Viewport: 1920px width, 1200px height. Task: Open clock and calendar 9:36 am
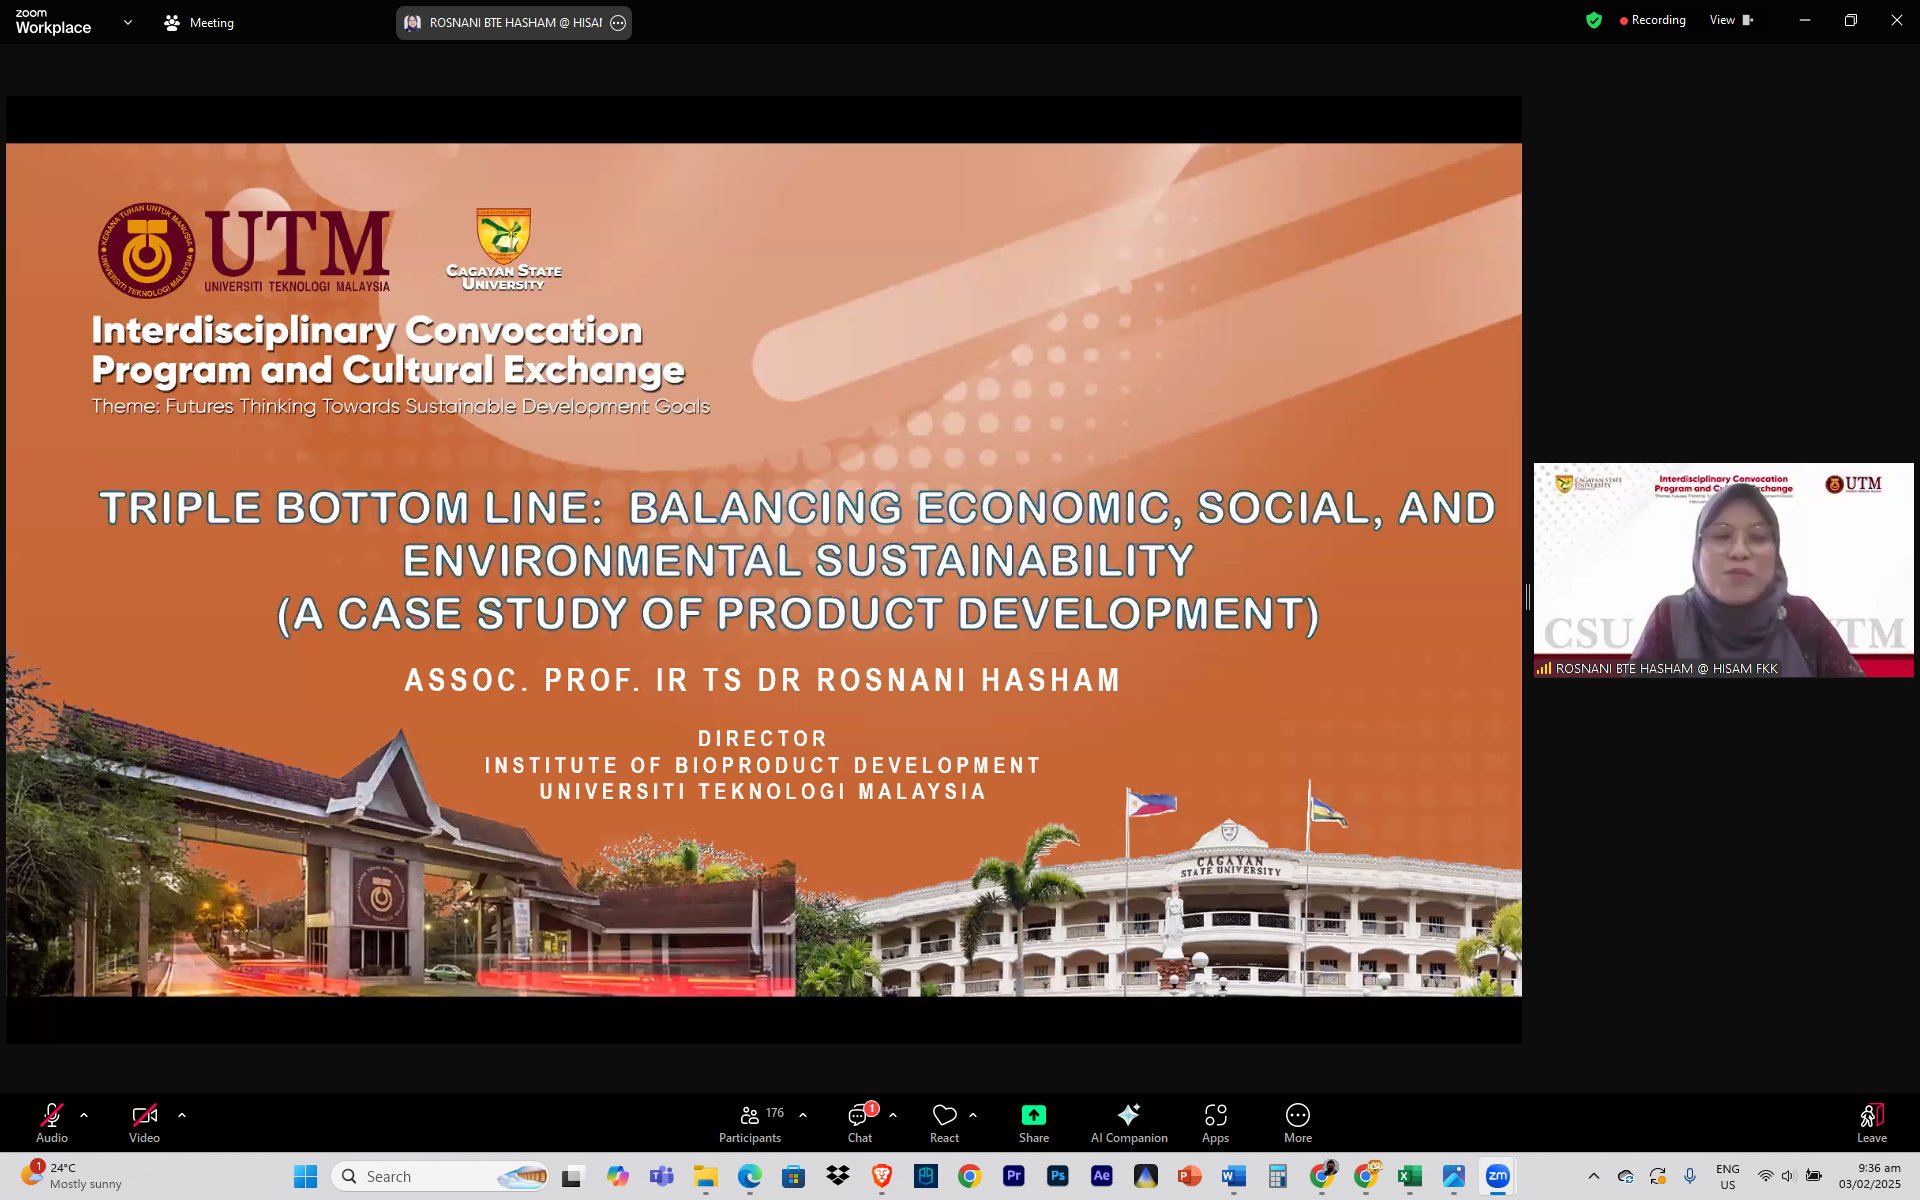click(1870, 1176)
